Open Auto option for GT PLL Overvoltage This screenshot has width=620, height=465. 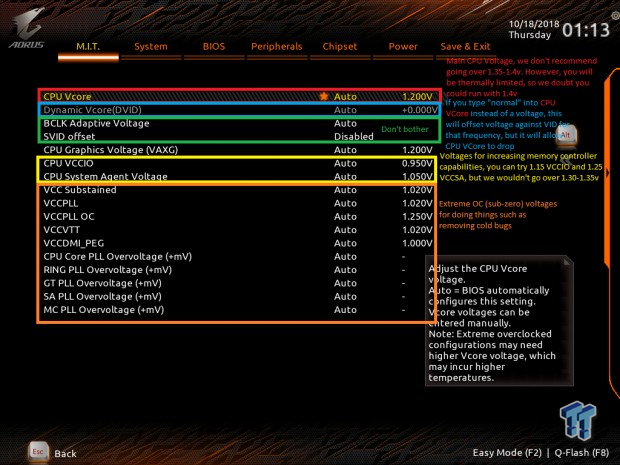(x=345, y=283)
